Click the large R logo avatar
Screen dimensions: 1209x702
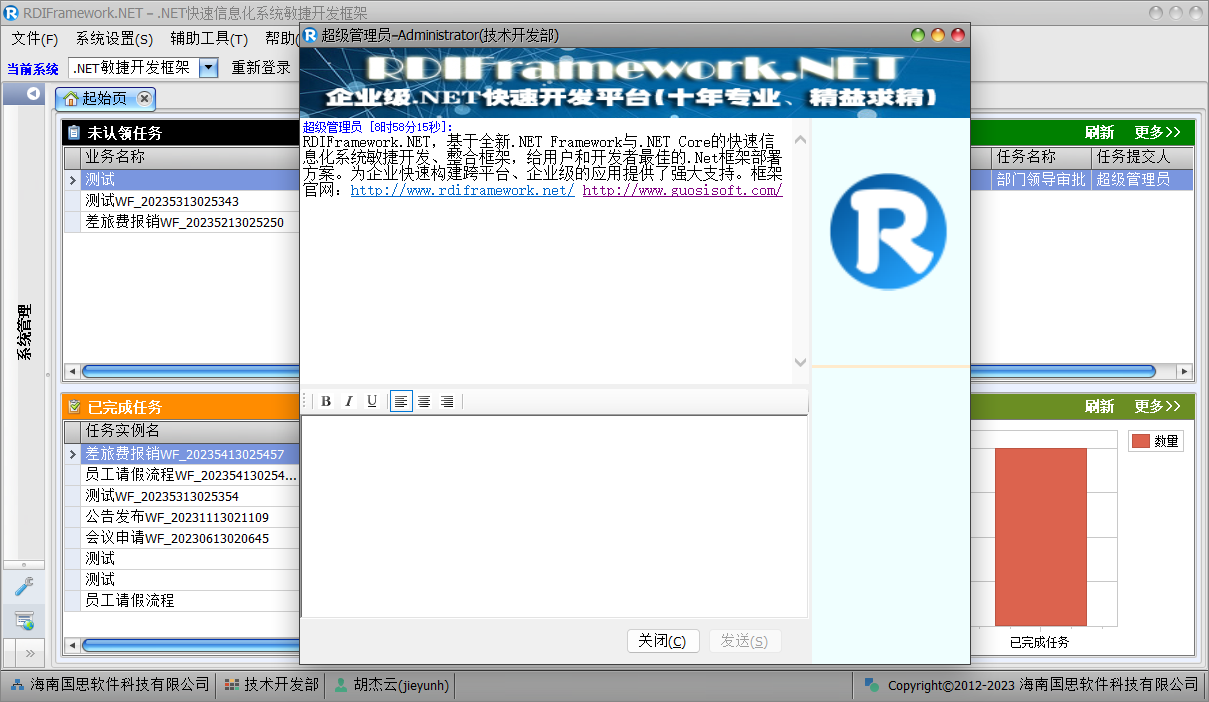coord(888,231)
